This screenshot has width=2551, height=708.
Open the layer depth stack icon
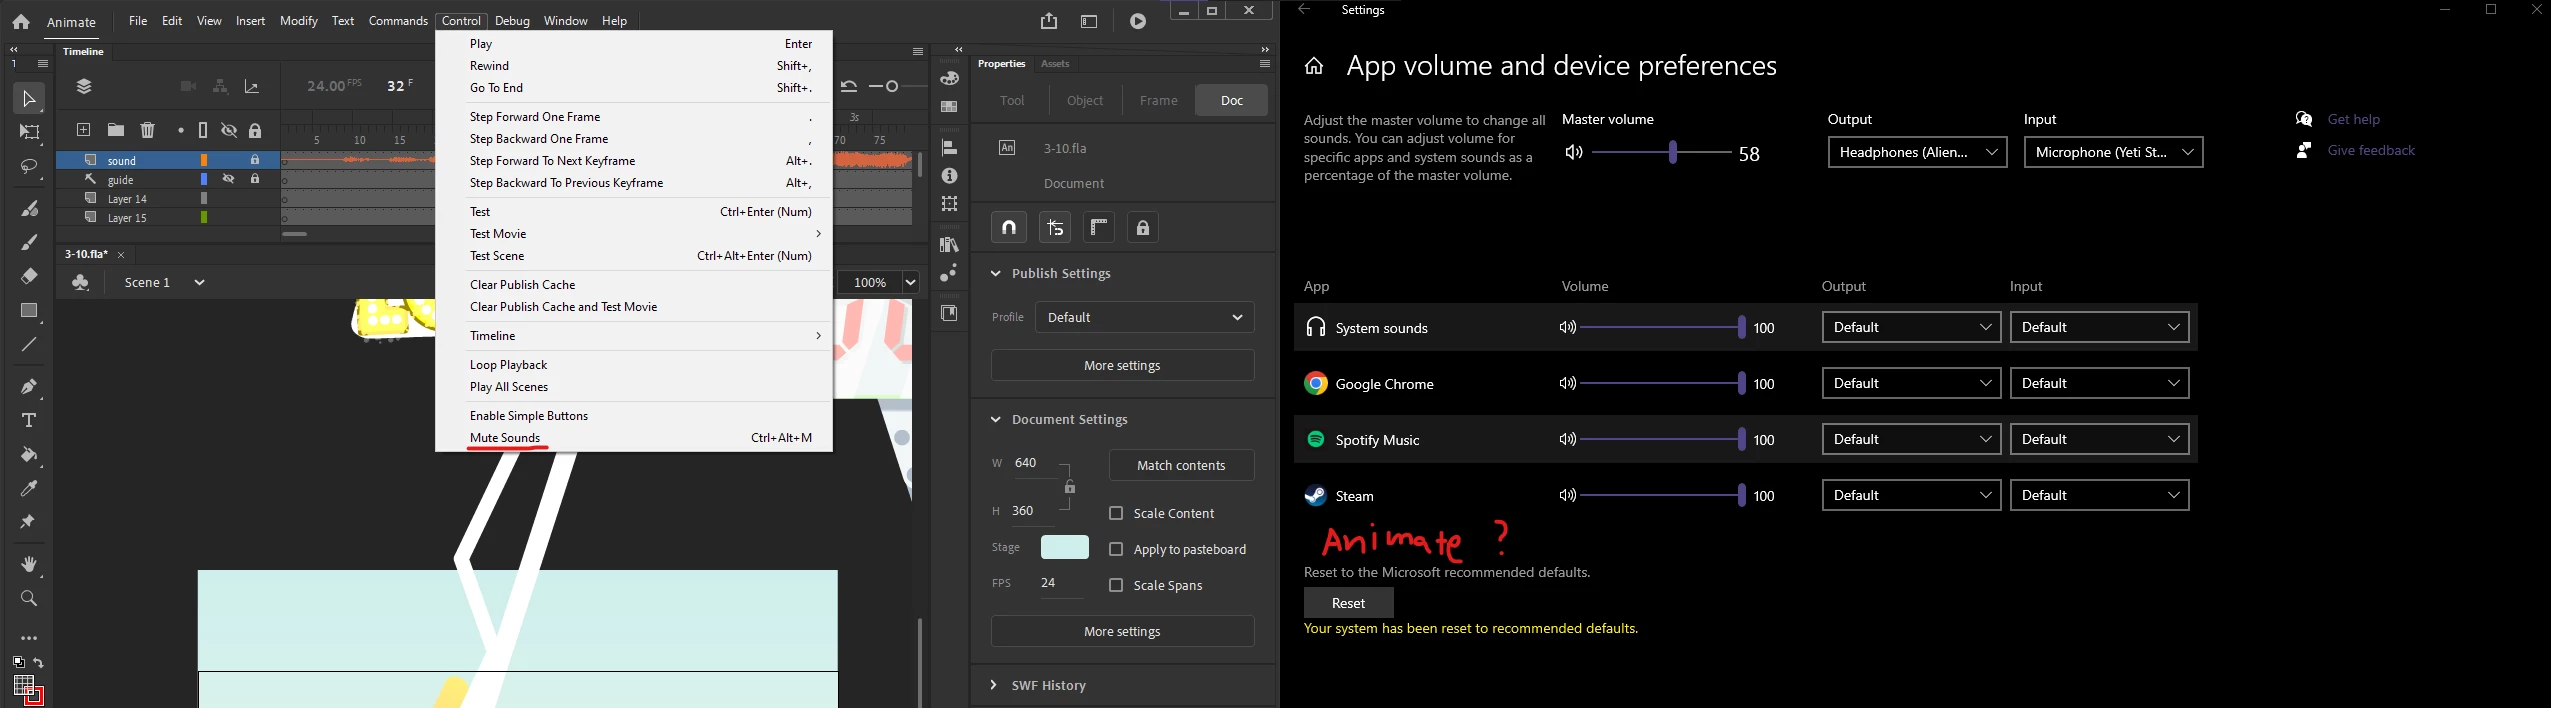click(84, 87)
